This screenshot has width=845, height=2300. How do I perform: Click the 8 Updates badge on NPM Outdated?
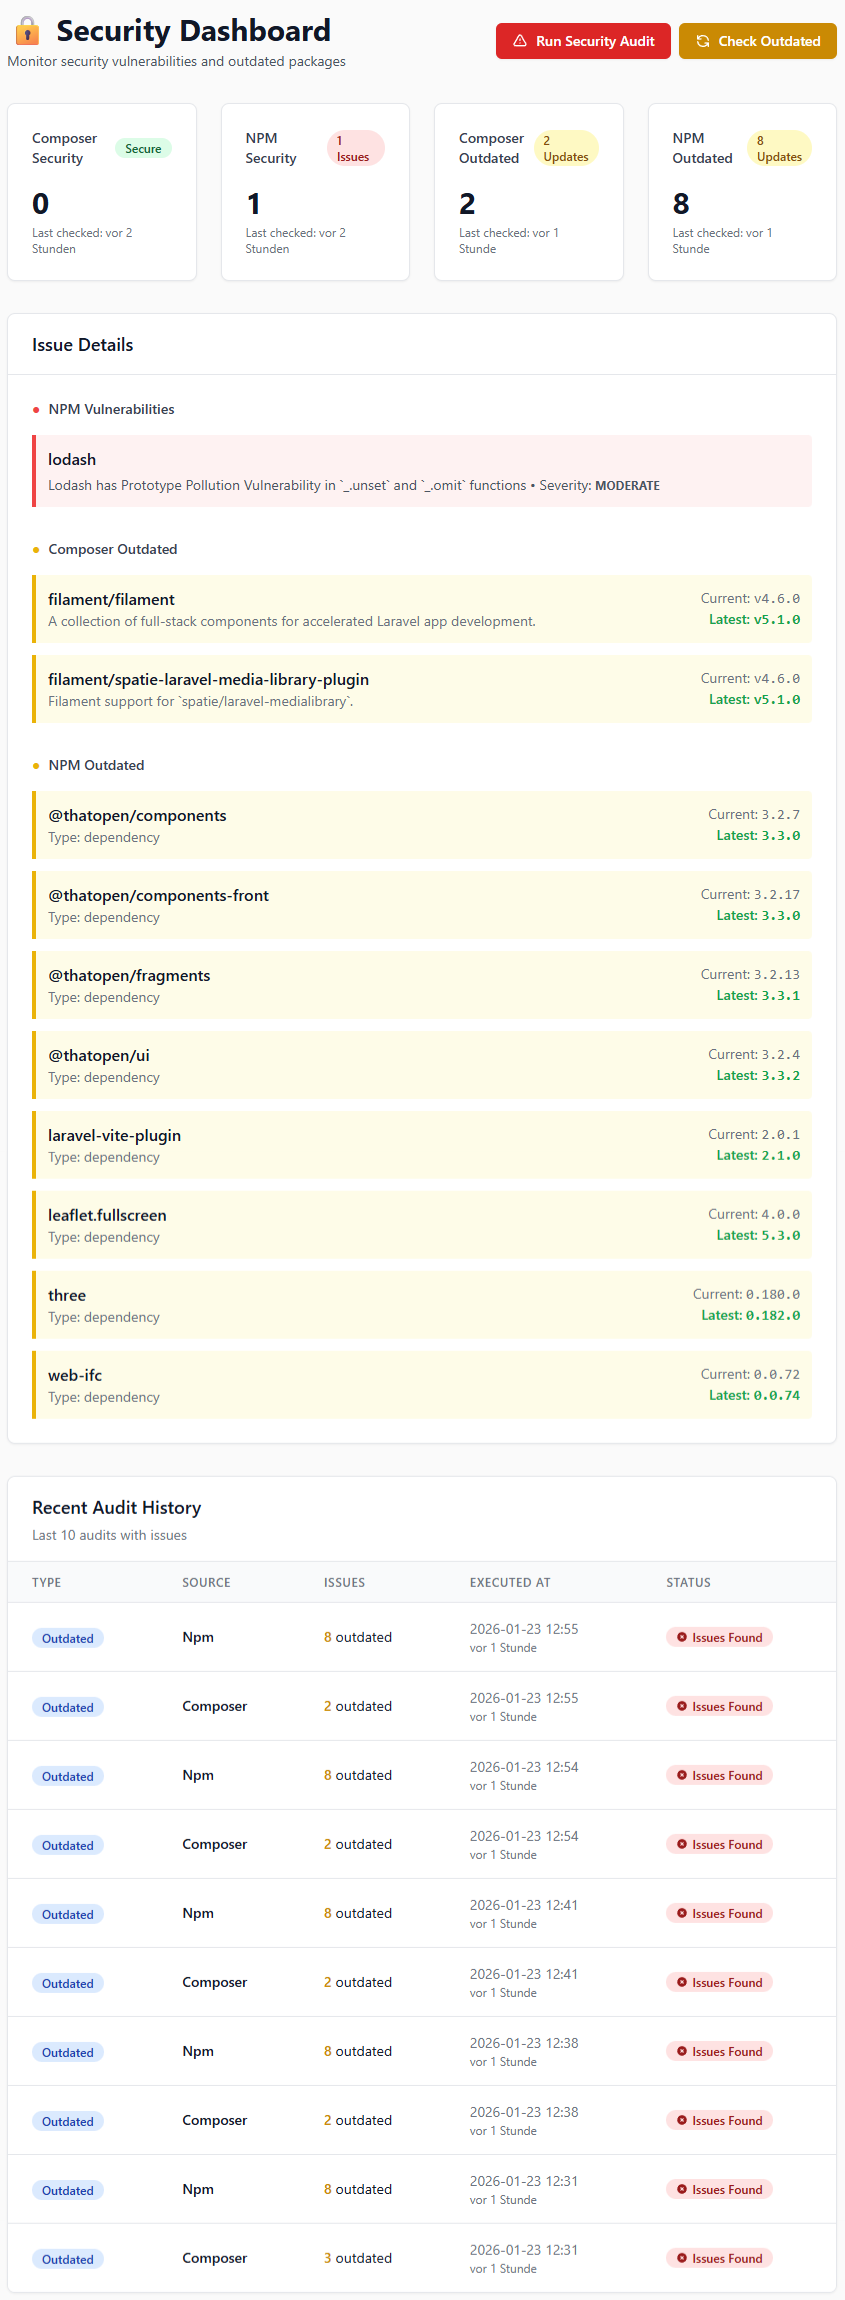coord(778,148)
